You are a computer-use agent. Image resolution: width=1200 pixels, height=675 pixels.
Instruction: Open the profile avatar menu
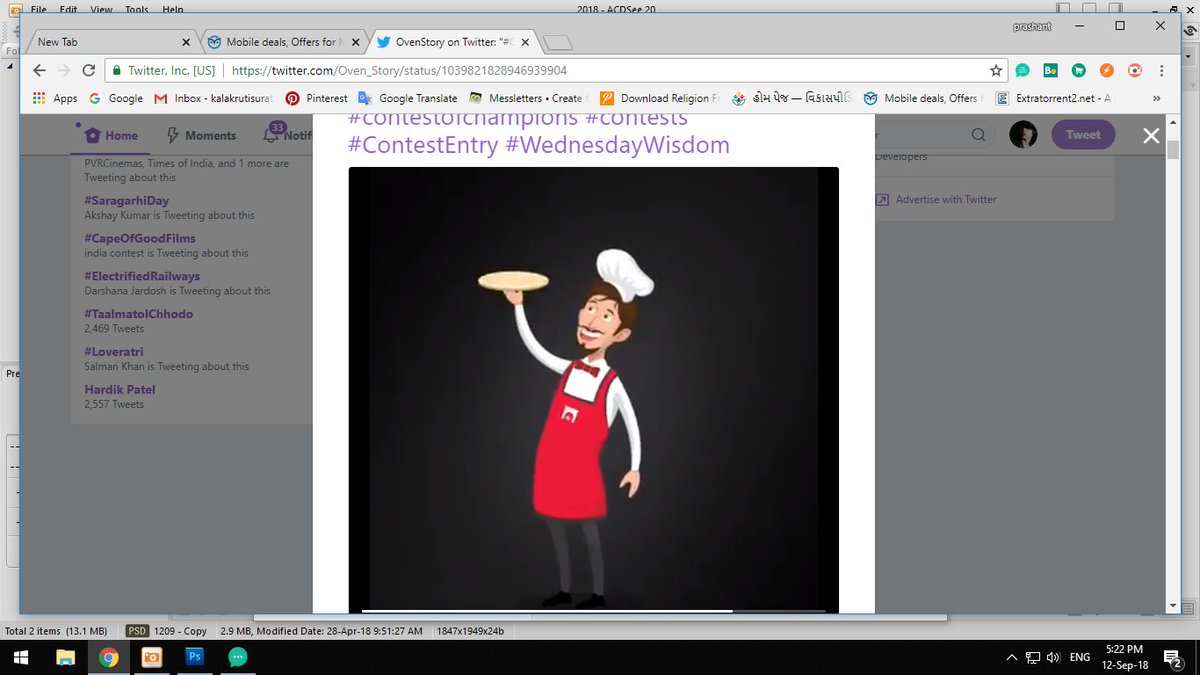pyautogui.click(x=1023, y=135)
